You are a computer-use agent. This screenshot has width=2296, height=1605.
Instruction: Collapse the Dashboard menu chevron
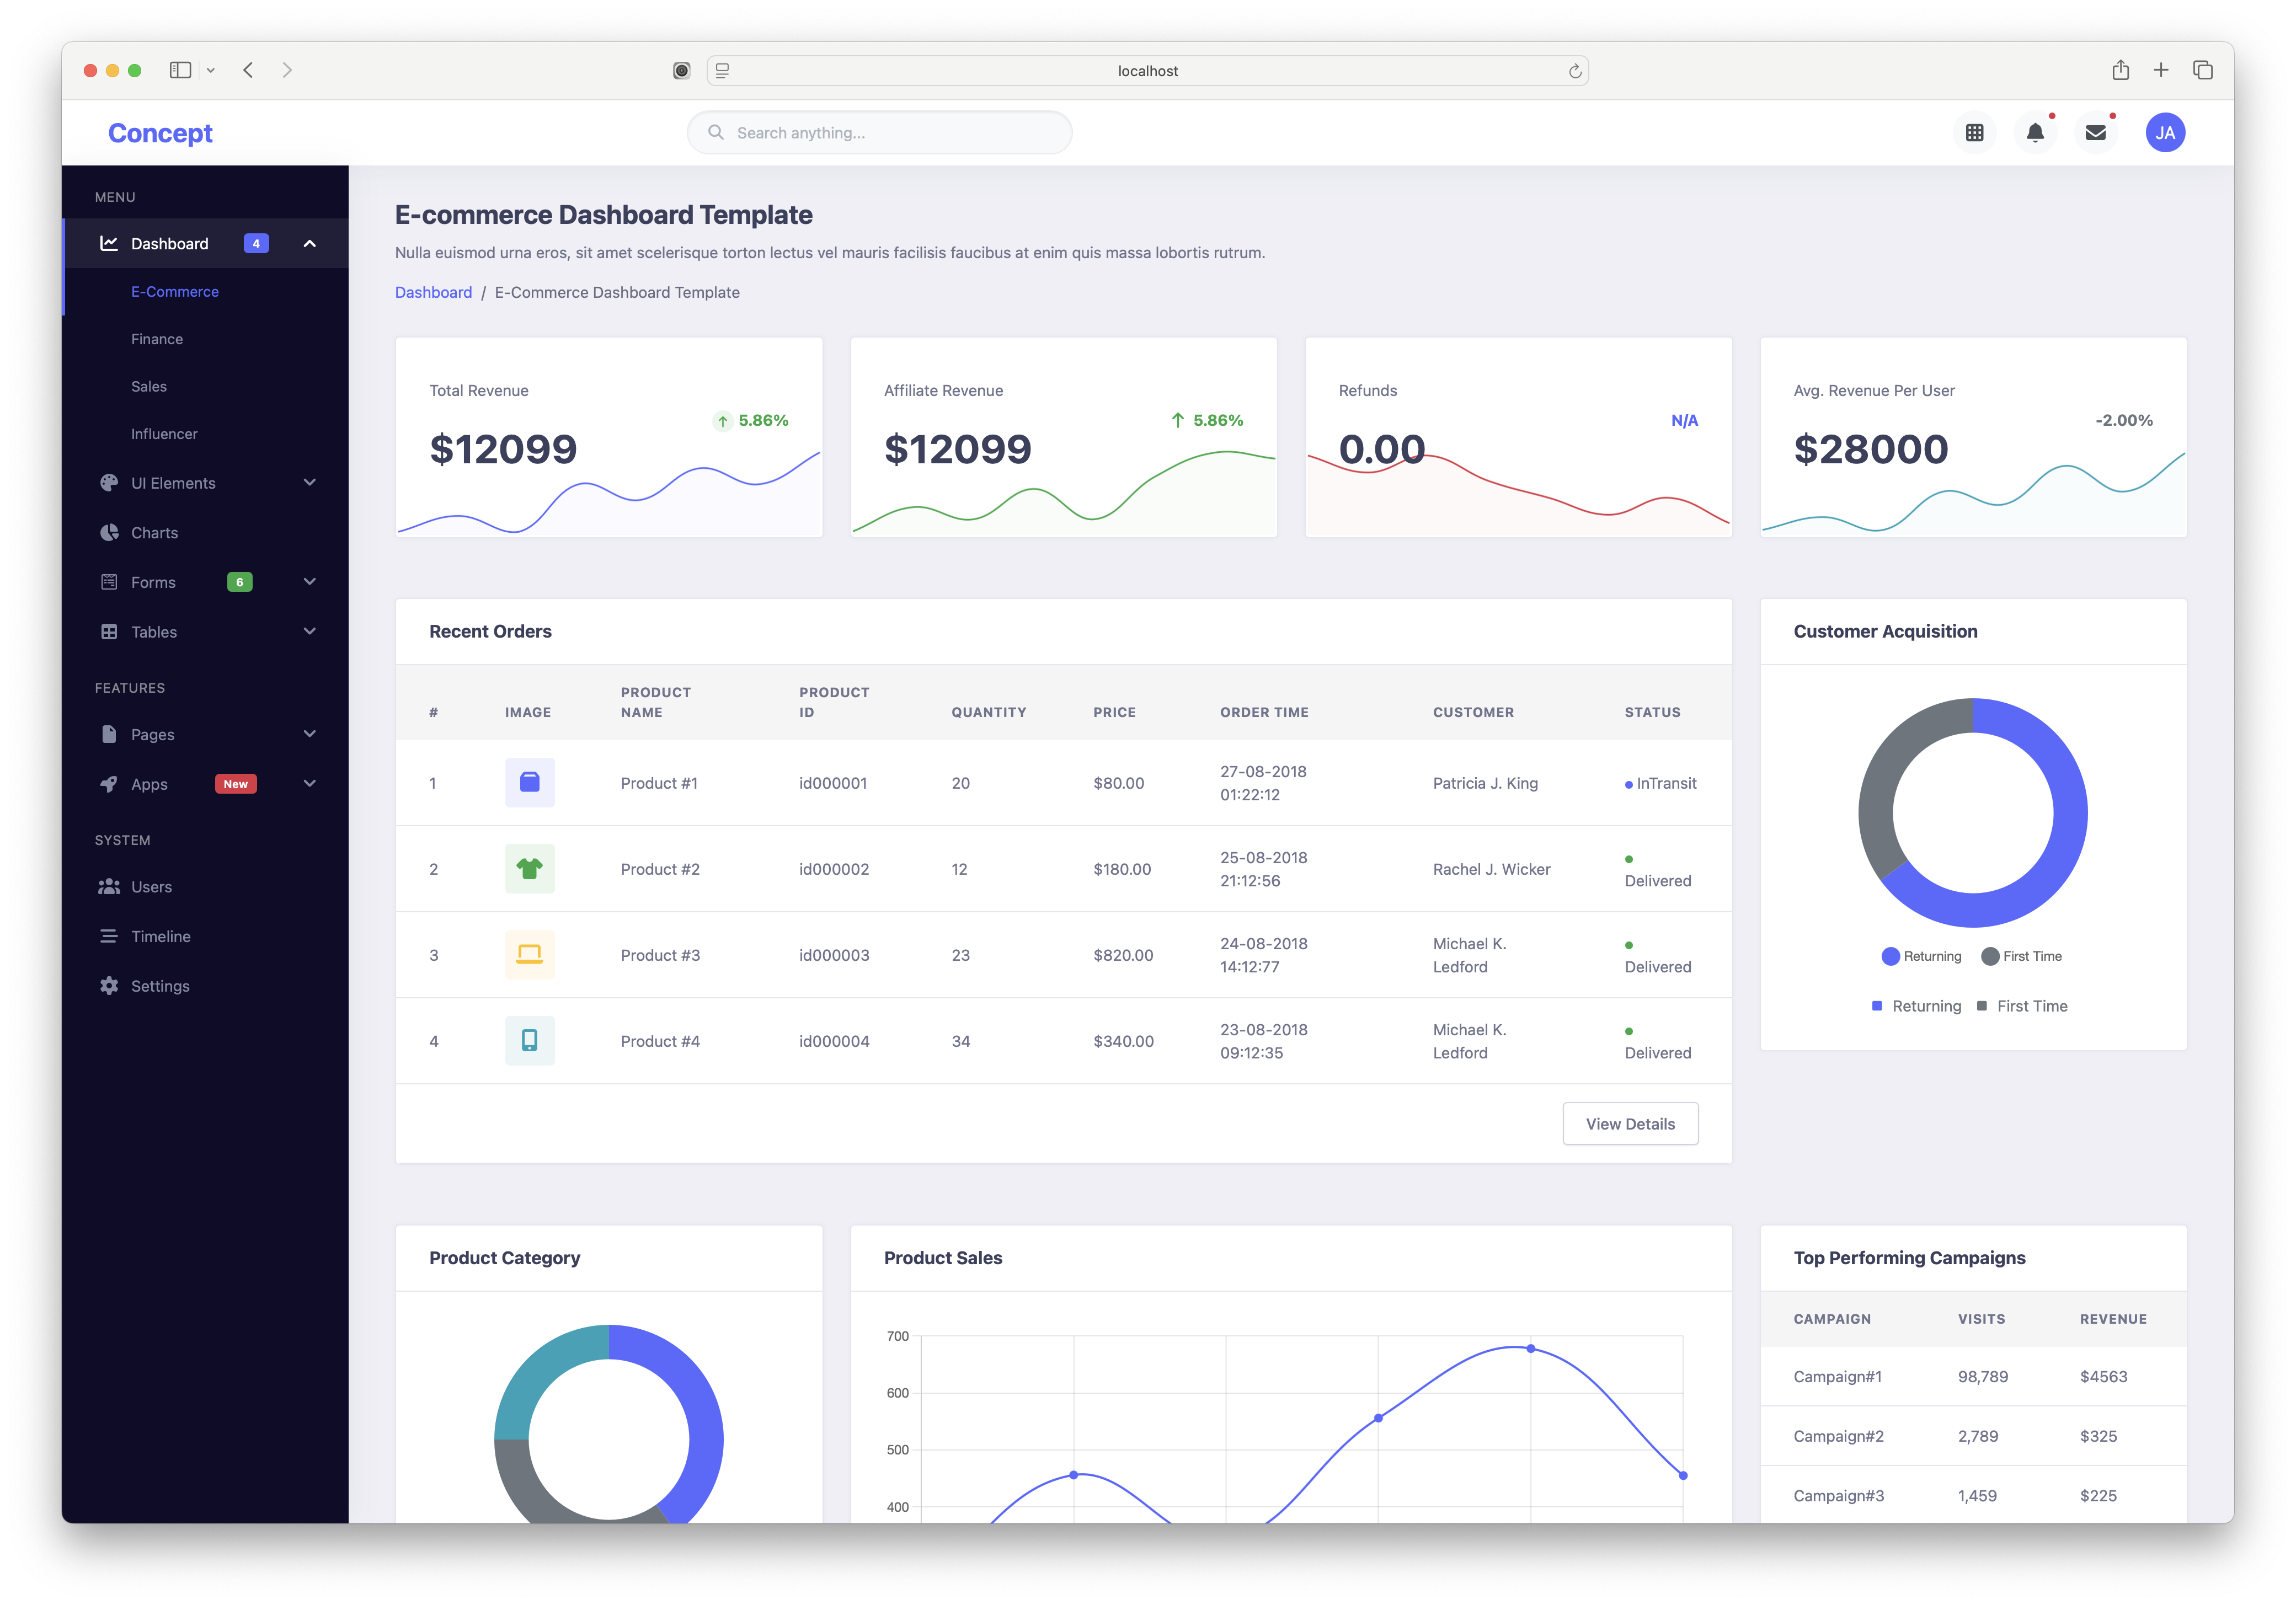coord(309,243)
